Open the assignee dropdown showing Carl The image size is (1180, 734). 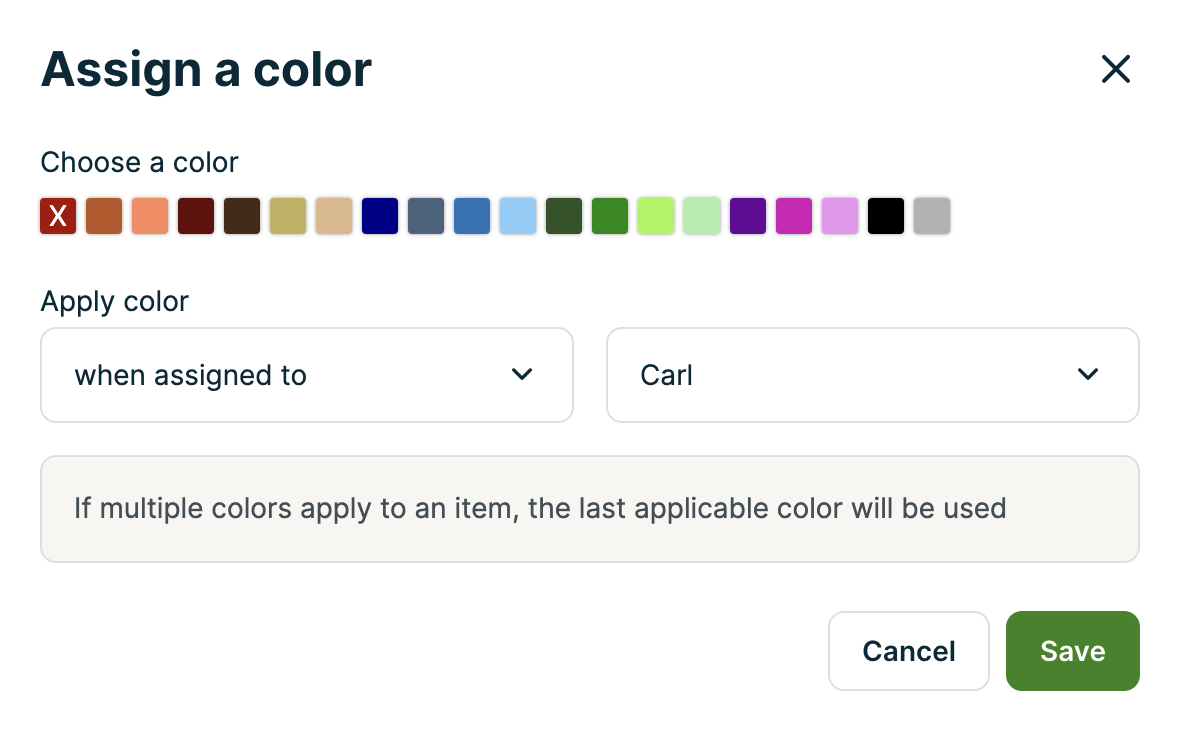(872, 375)
